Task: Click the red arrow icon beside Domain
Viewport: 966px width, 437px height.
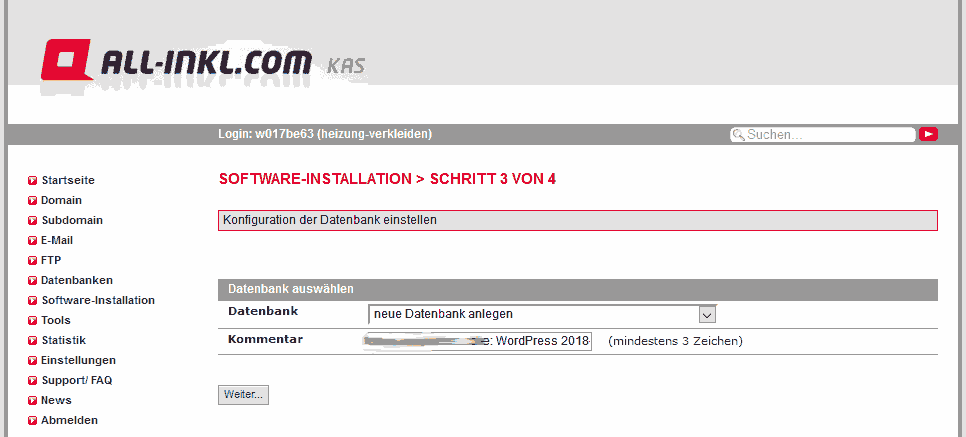Action: [33, 200]
